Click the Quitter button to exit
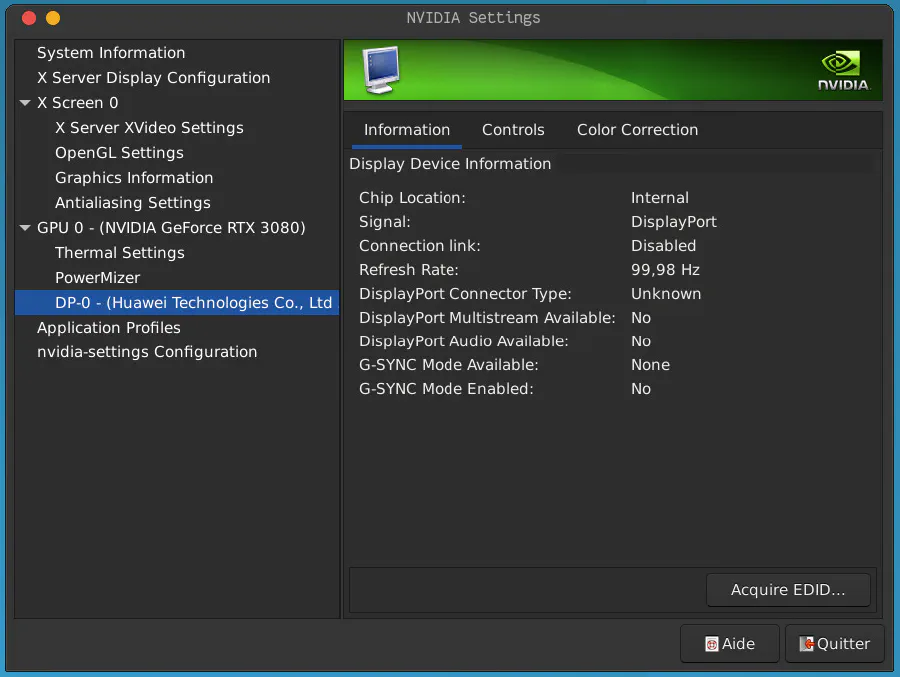900x677 pixels. click(834, 644)
